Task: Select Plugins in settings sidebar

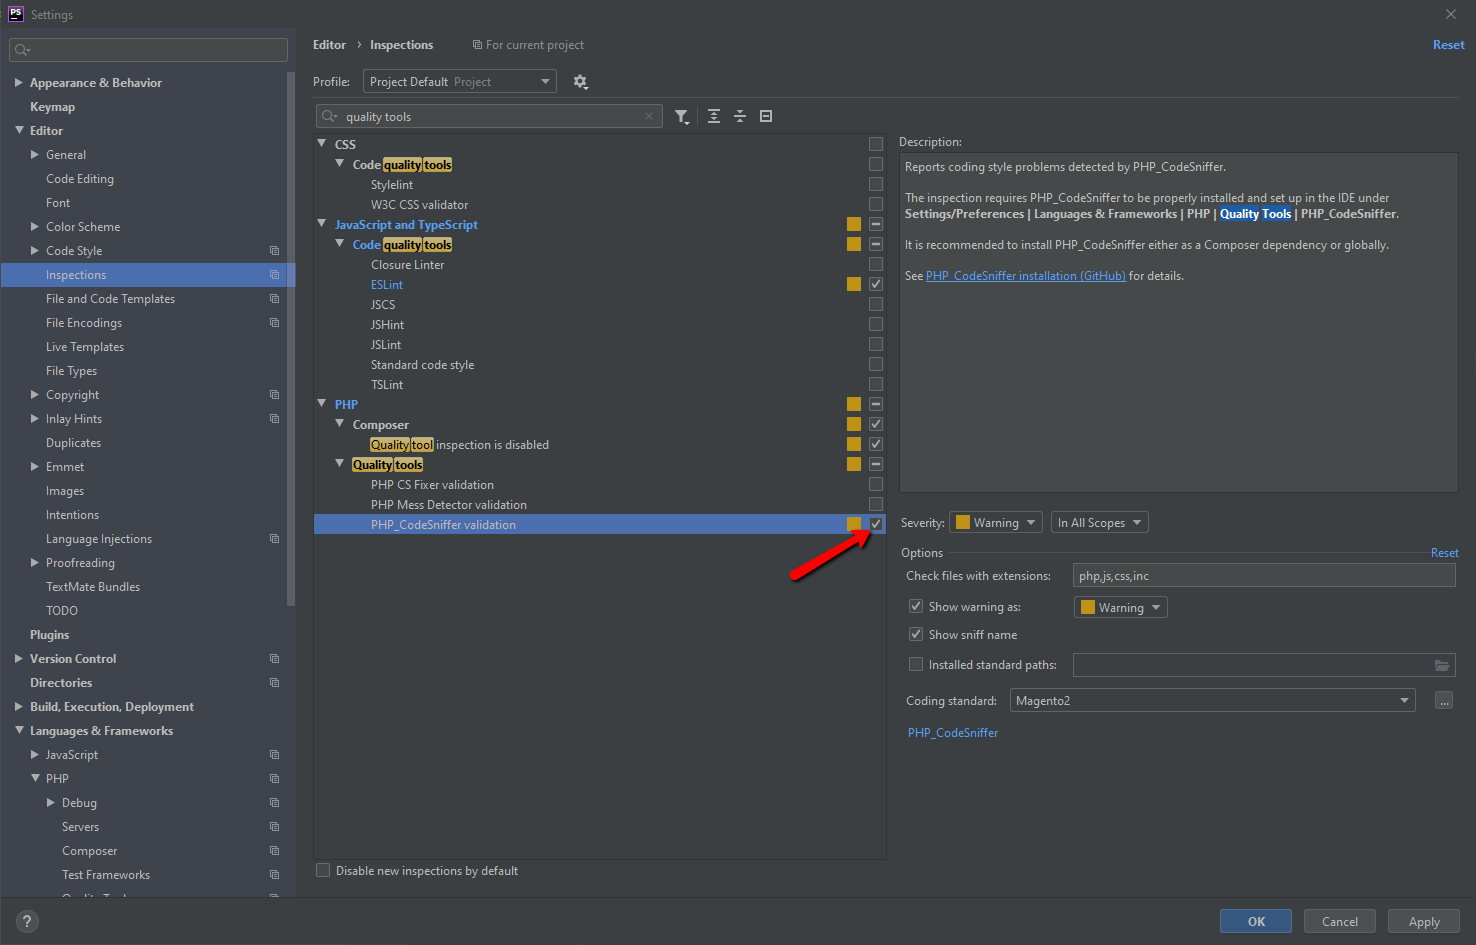Action: click(49, 635)
